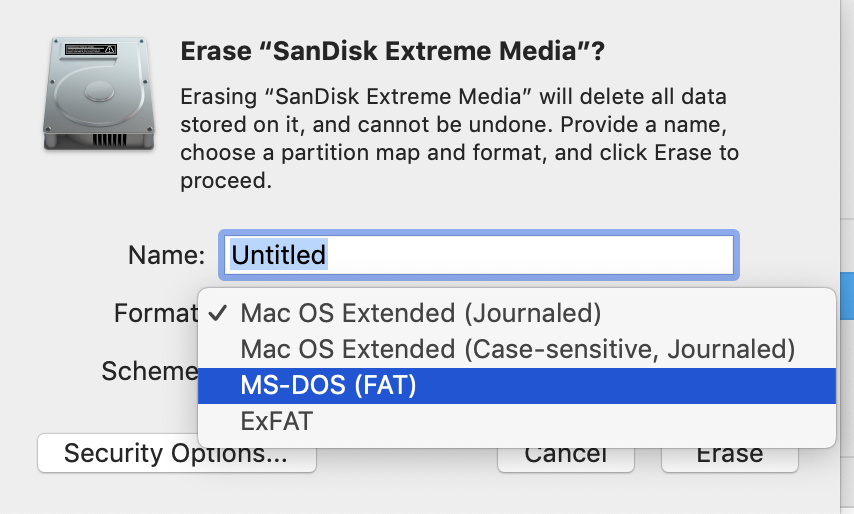Open Security Options

pos(176,454)
